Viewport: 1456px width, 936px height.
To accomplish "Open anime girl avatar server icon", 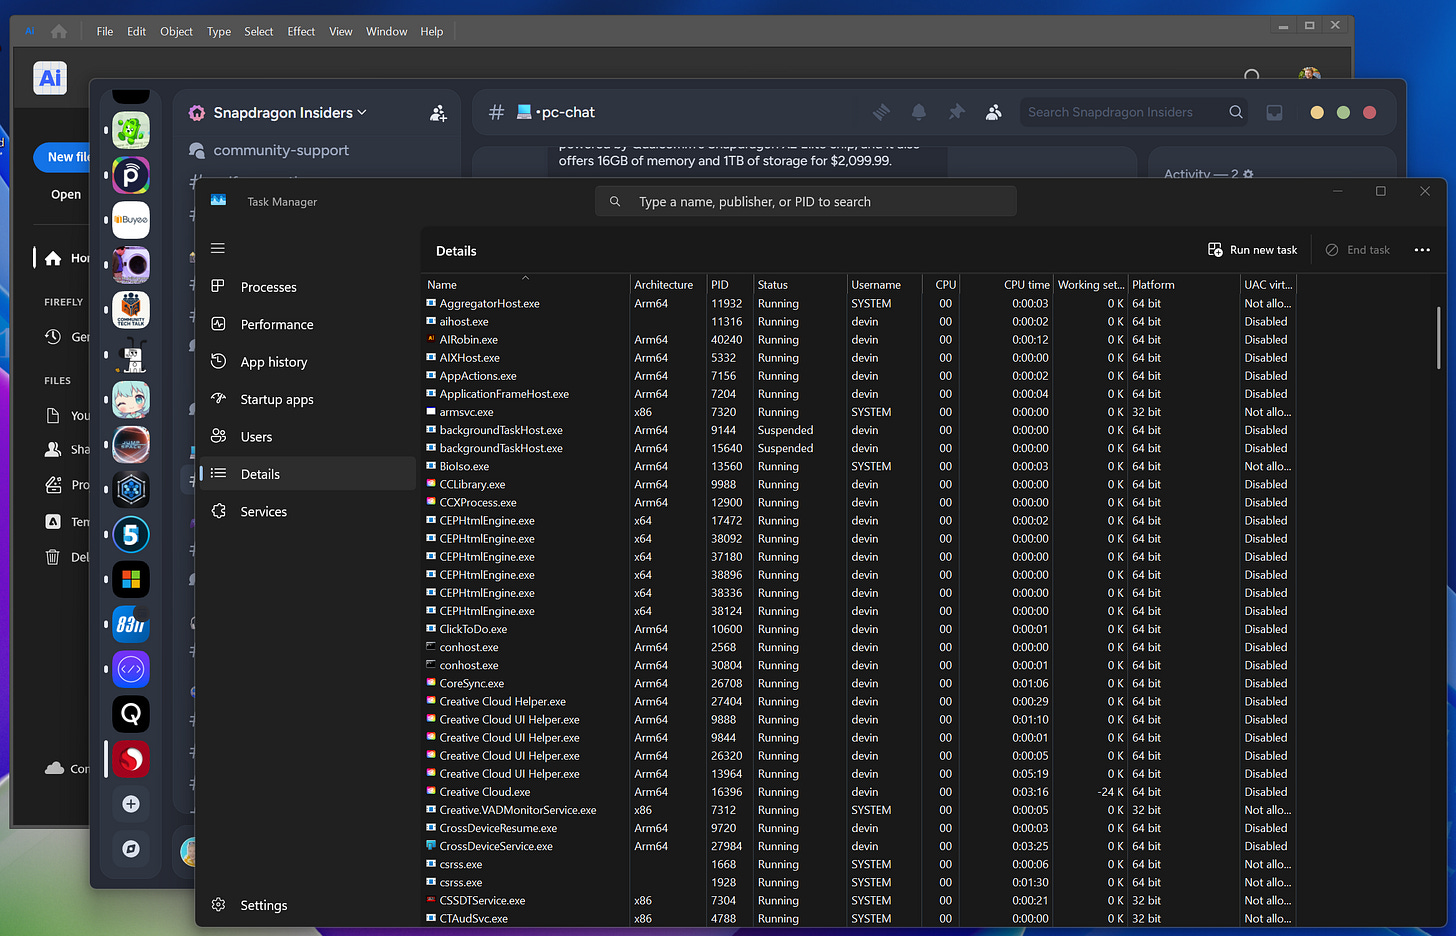I will click(131, 400).
